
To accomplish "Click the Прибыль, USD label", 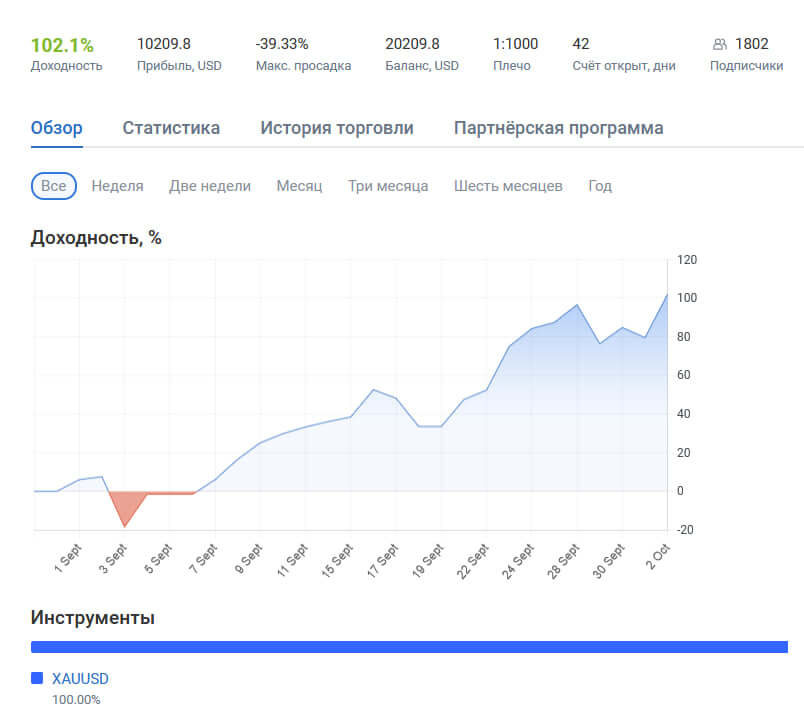I will (179, 66).
